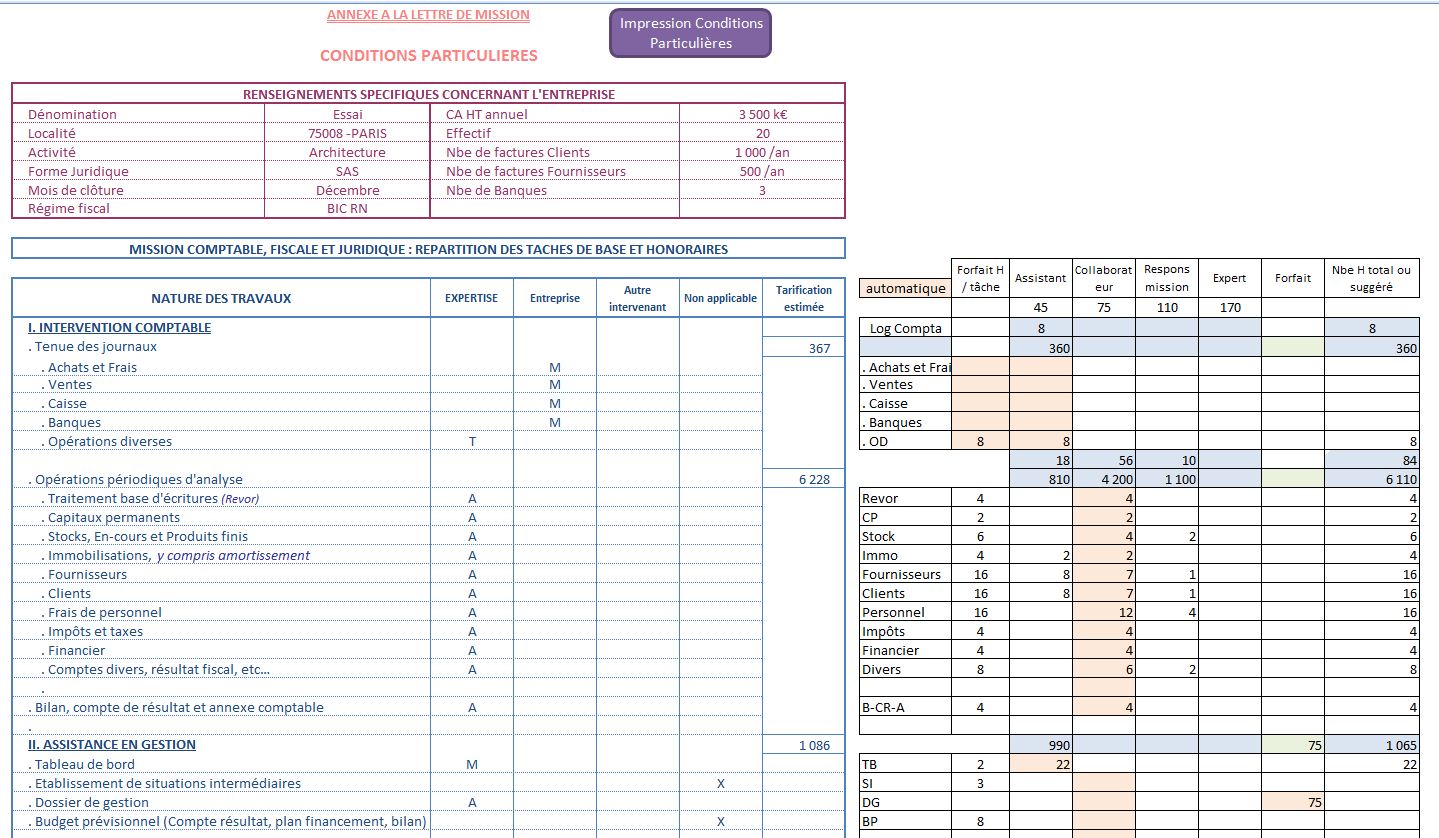
Task: Select the 'Capitaux permanents' row label
Action: [x=111, y=517]
